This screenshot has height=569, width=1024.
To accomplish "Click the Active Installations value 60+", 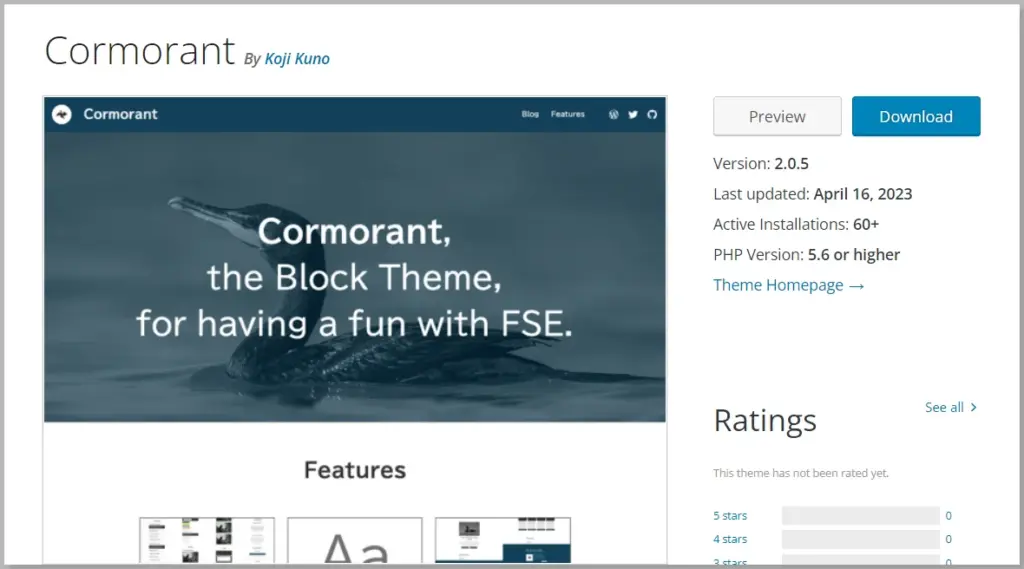I will [866, 224].
